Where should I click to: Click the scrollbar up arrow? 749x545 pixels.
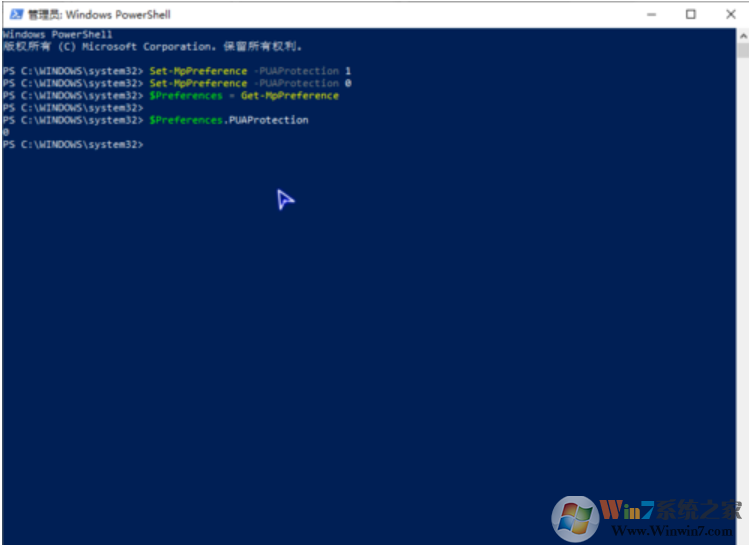743,36
